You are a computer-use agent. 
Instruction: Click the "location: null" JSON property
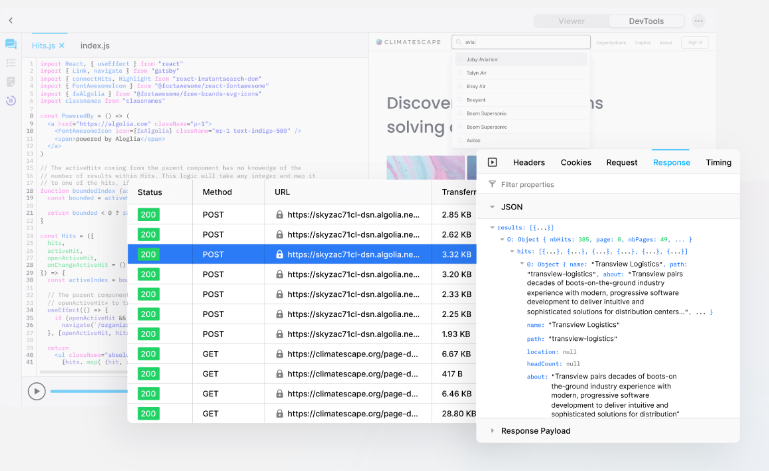click(552, 352)
